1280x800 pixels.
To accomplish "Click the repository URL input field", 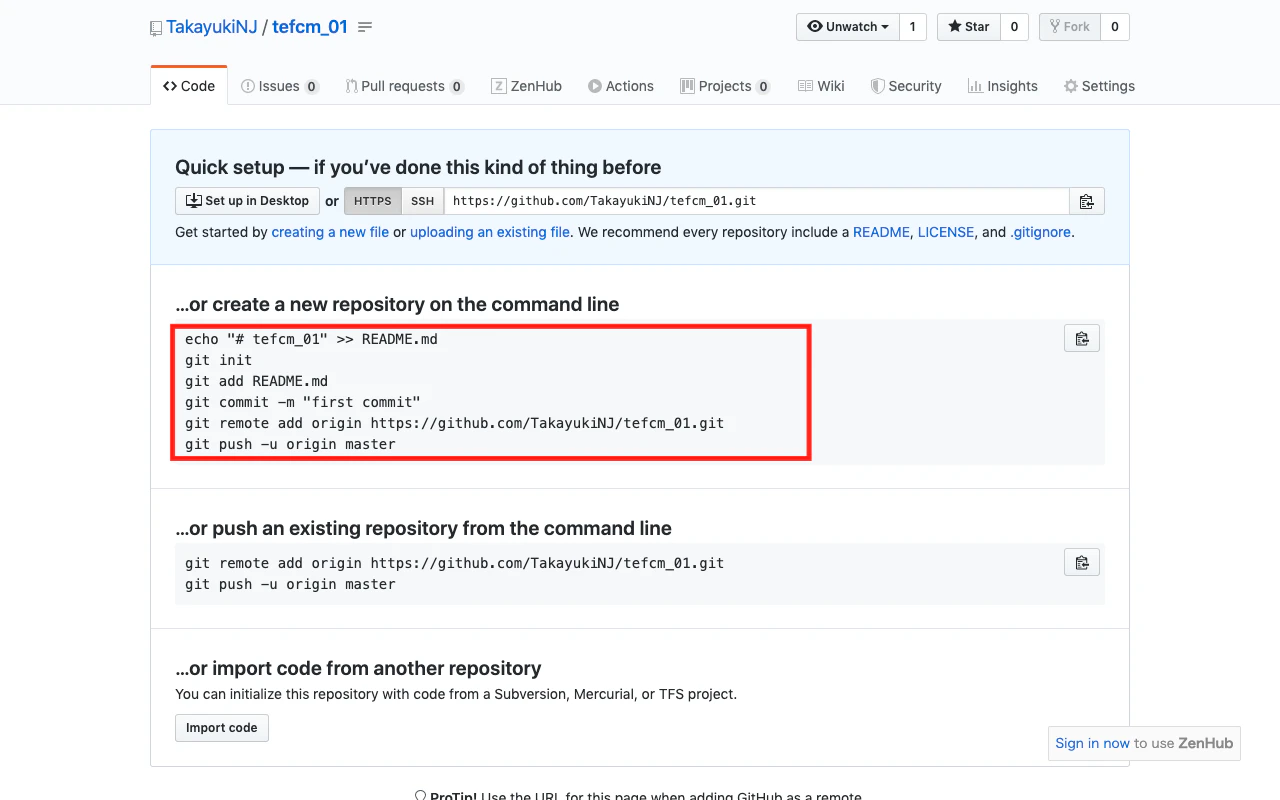I will [757, 201].
